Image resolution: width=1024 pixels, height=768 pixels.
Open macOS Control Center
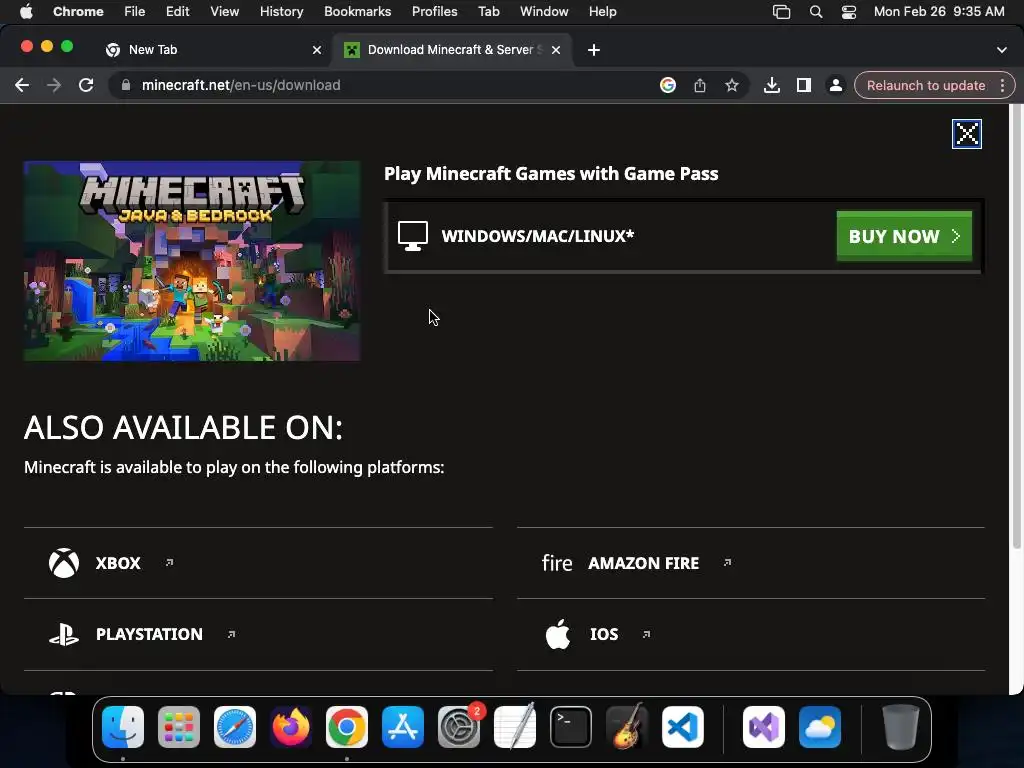(x=848, y=12)
